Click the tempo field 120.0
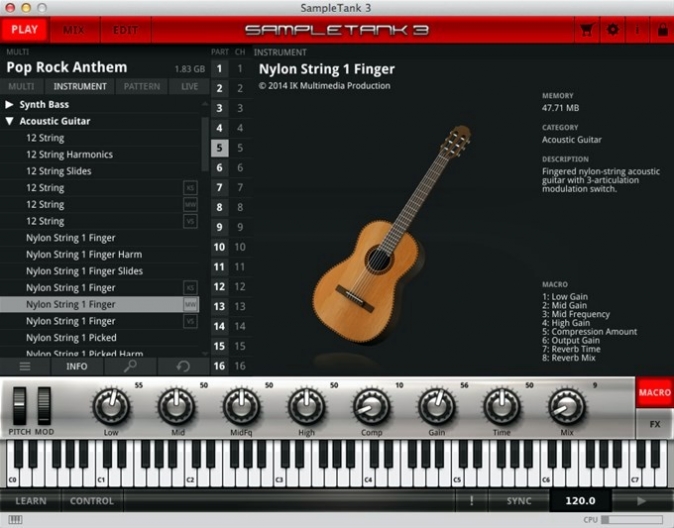Screen dimensions: 674x528 point(580,501)
